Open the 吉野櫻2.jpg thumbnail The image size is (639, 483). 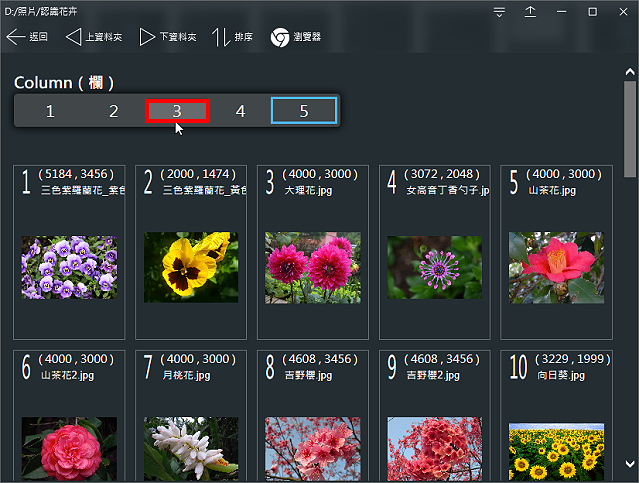435,449
